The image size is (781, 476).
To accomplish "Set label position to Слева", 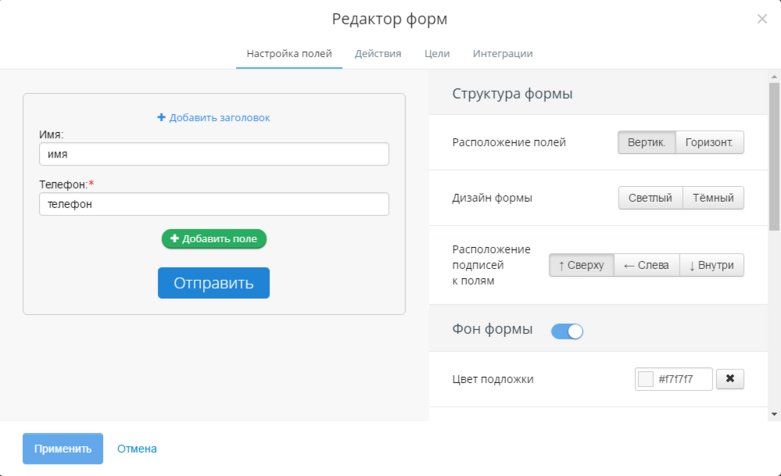I will click(x=647, y=265).
